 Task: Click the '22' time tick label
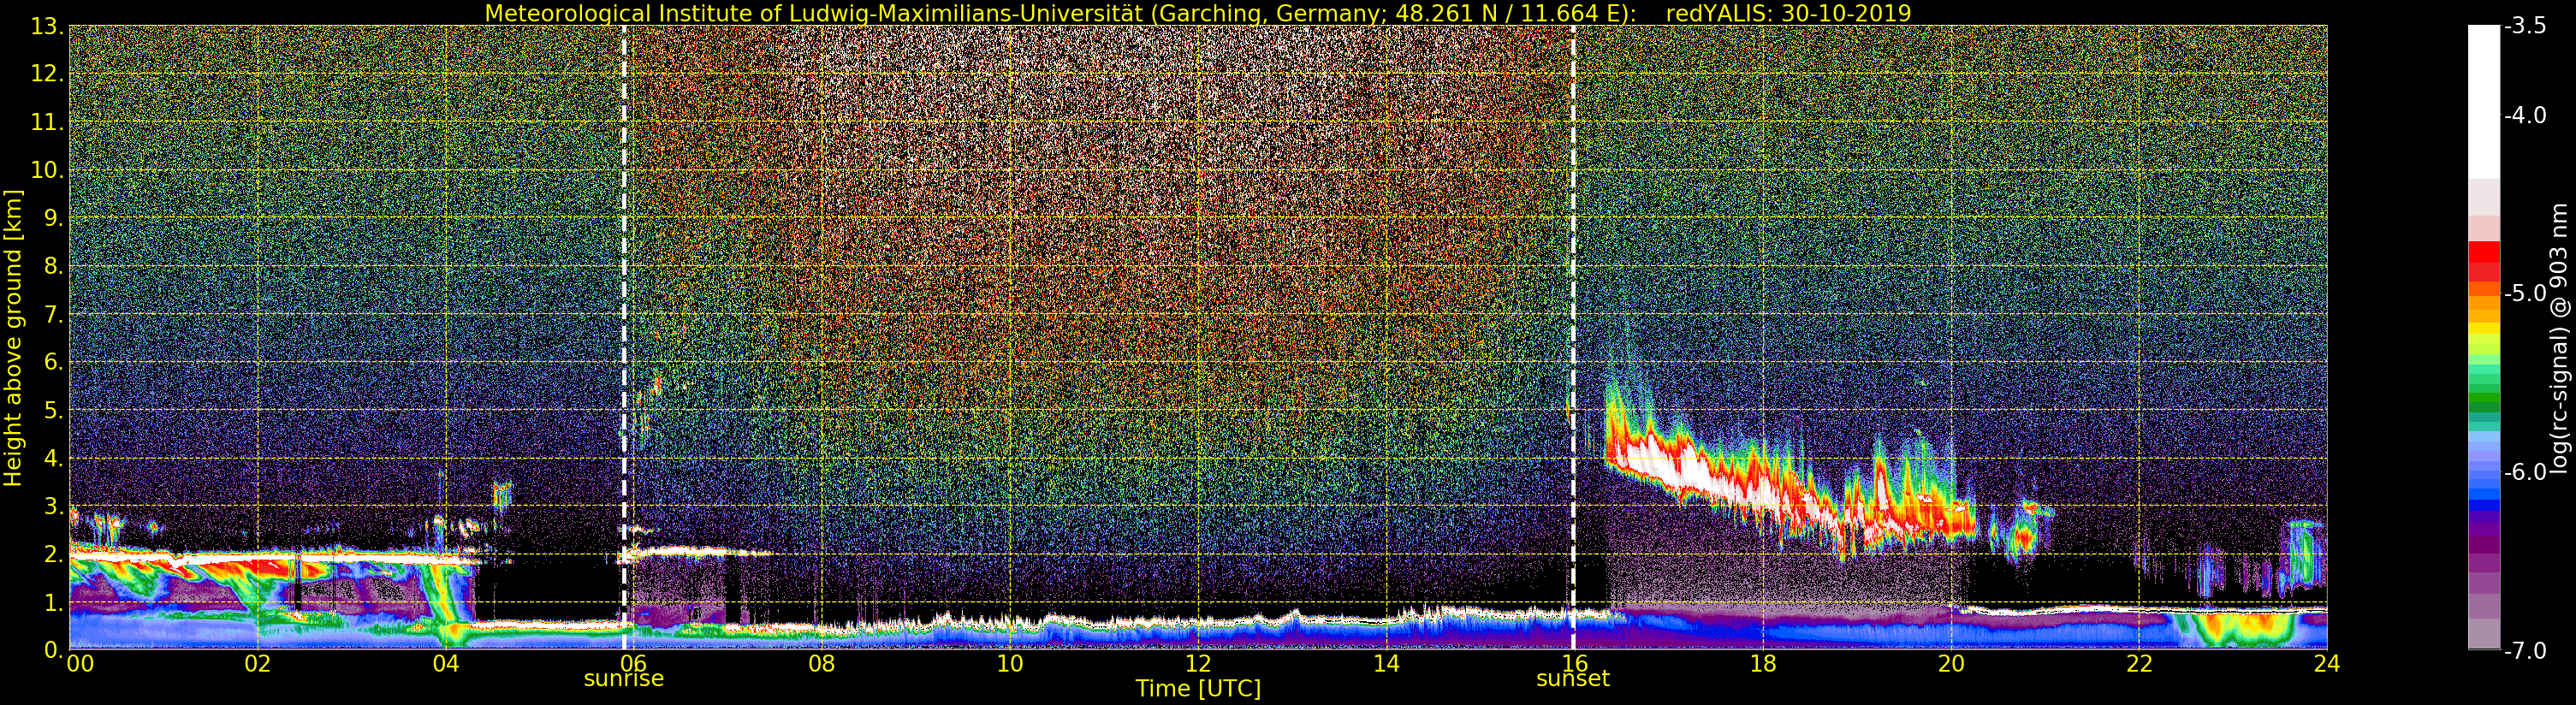[2138, 663]
